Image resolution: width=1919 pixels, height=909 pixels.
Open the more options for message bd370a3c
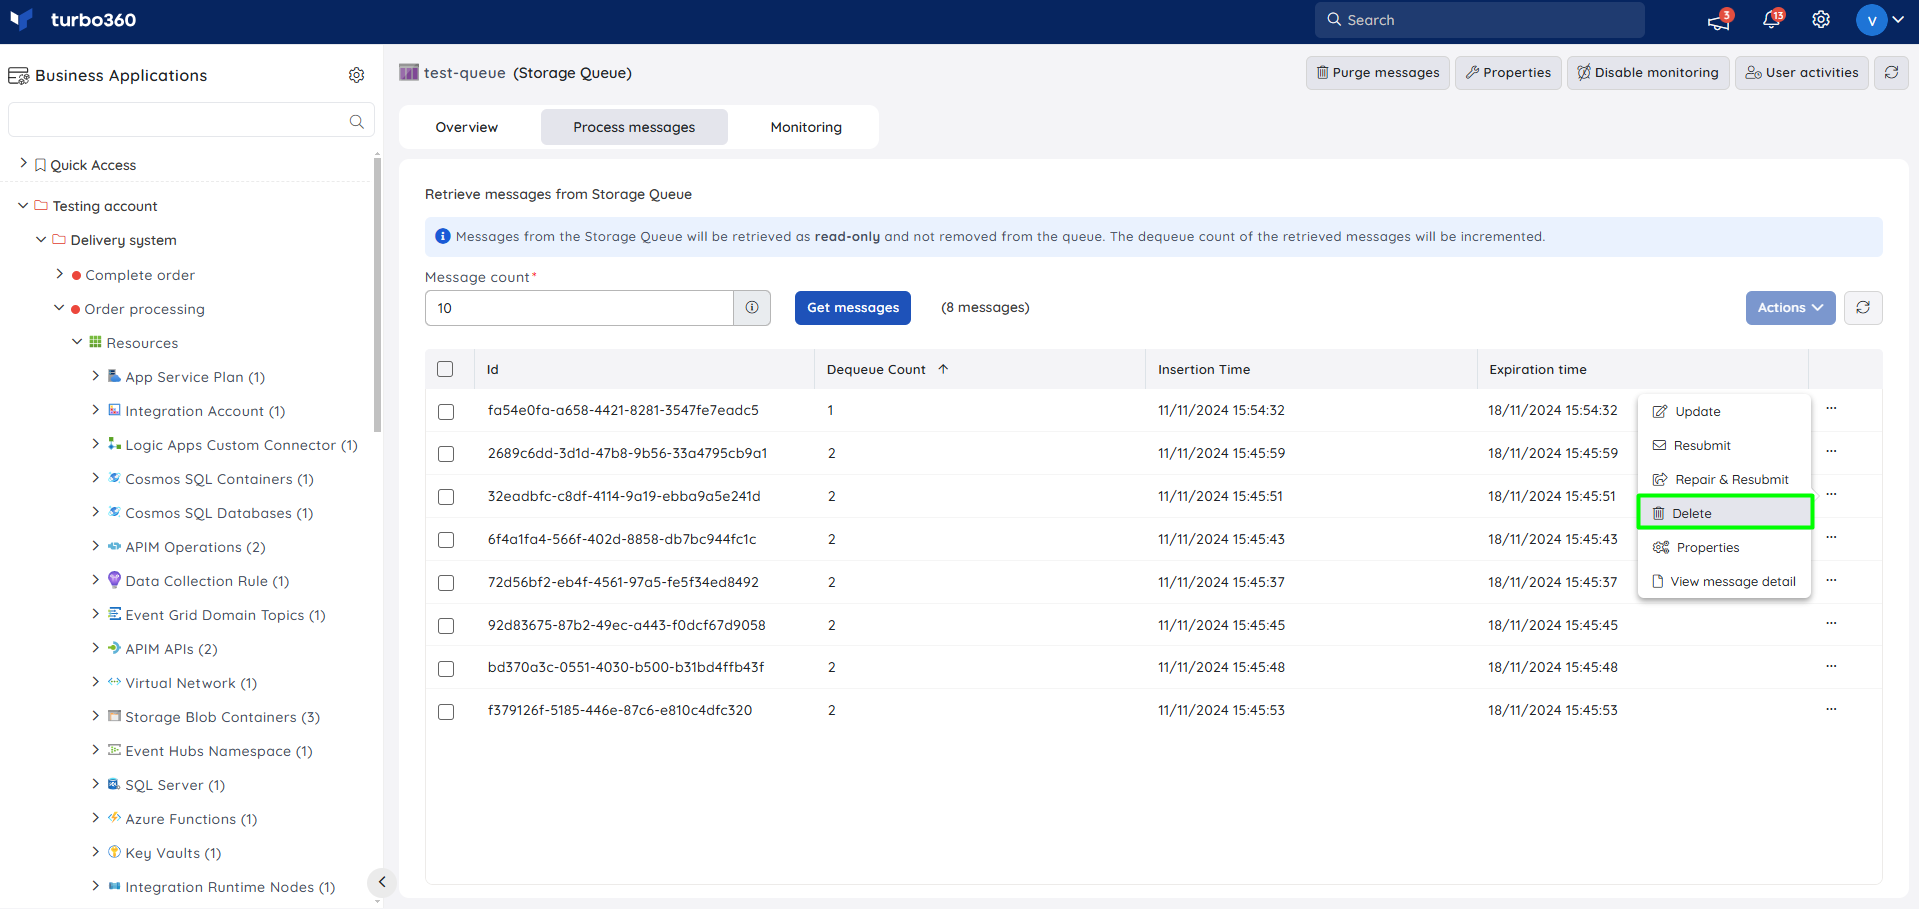(1831, 666)
